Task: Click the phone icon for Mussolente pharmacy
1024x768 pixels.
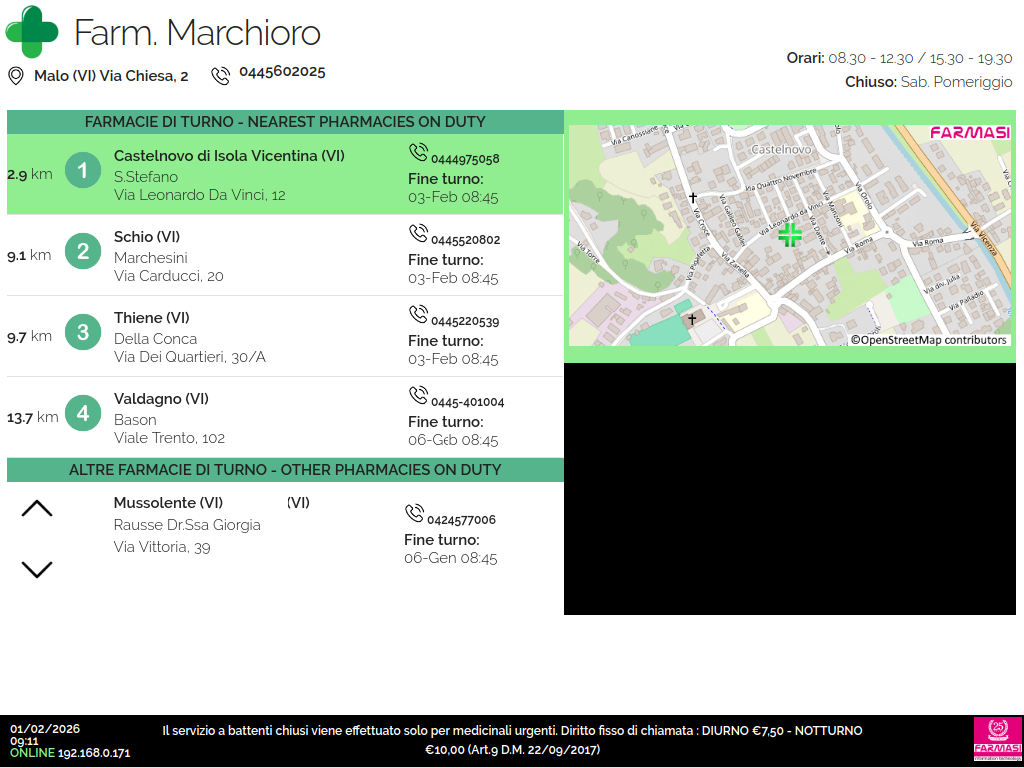Action: click(414, 513)
